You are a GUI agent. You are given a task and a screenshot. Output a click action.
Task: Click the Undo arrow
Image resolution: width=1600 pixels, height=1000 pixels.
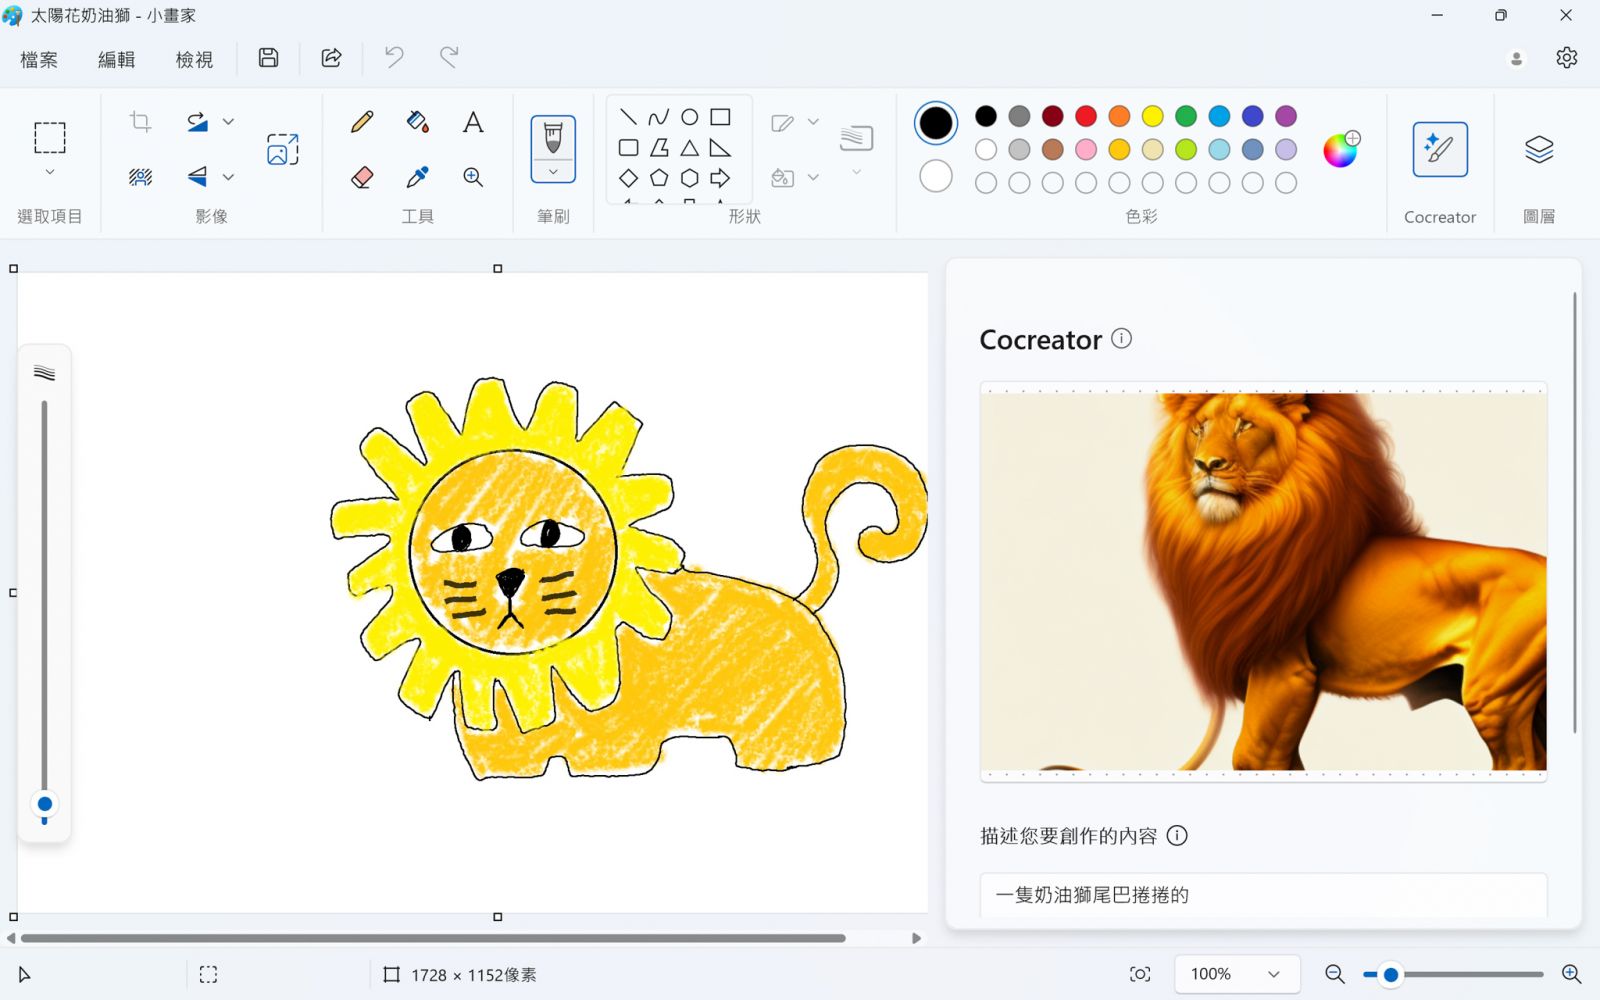pos(394,57)
